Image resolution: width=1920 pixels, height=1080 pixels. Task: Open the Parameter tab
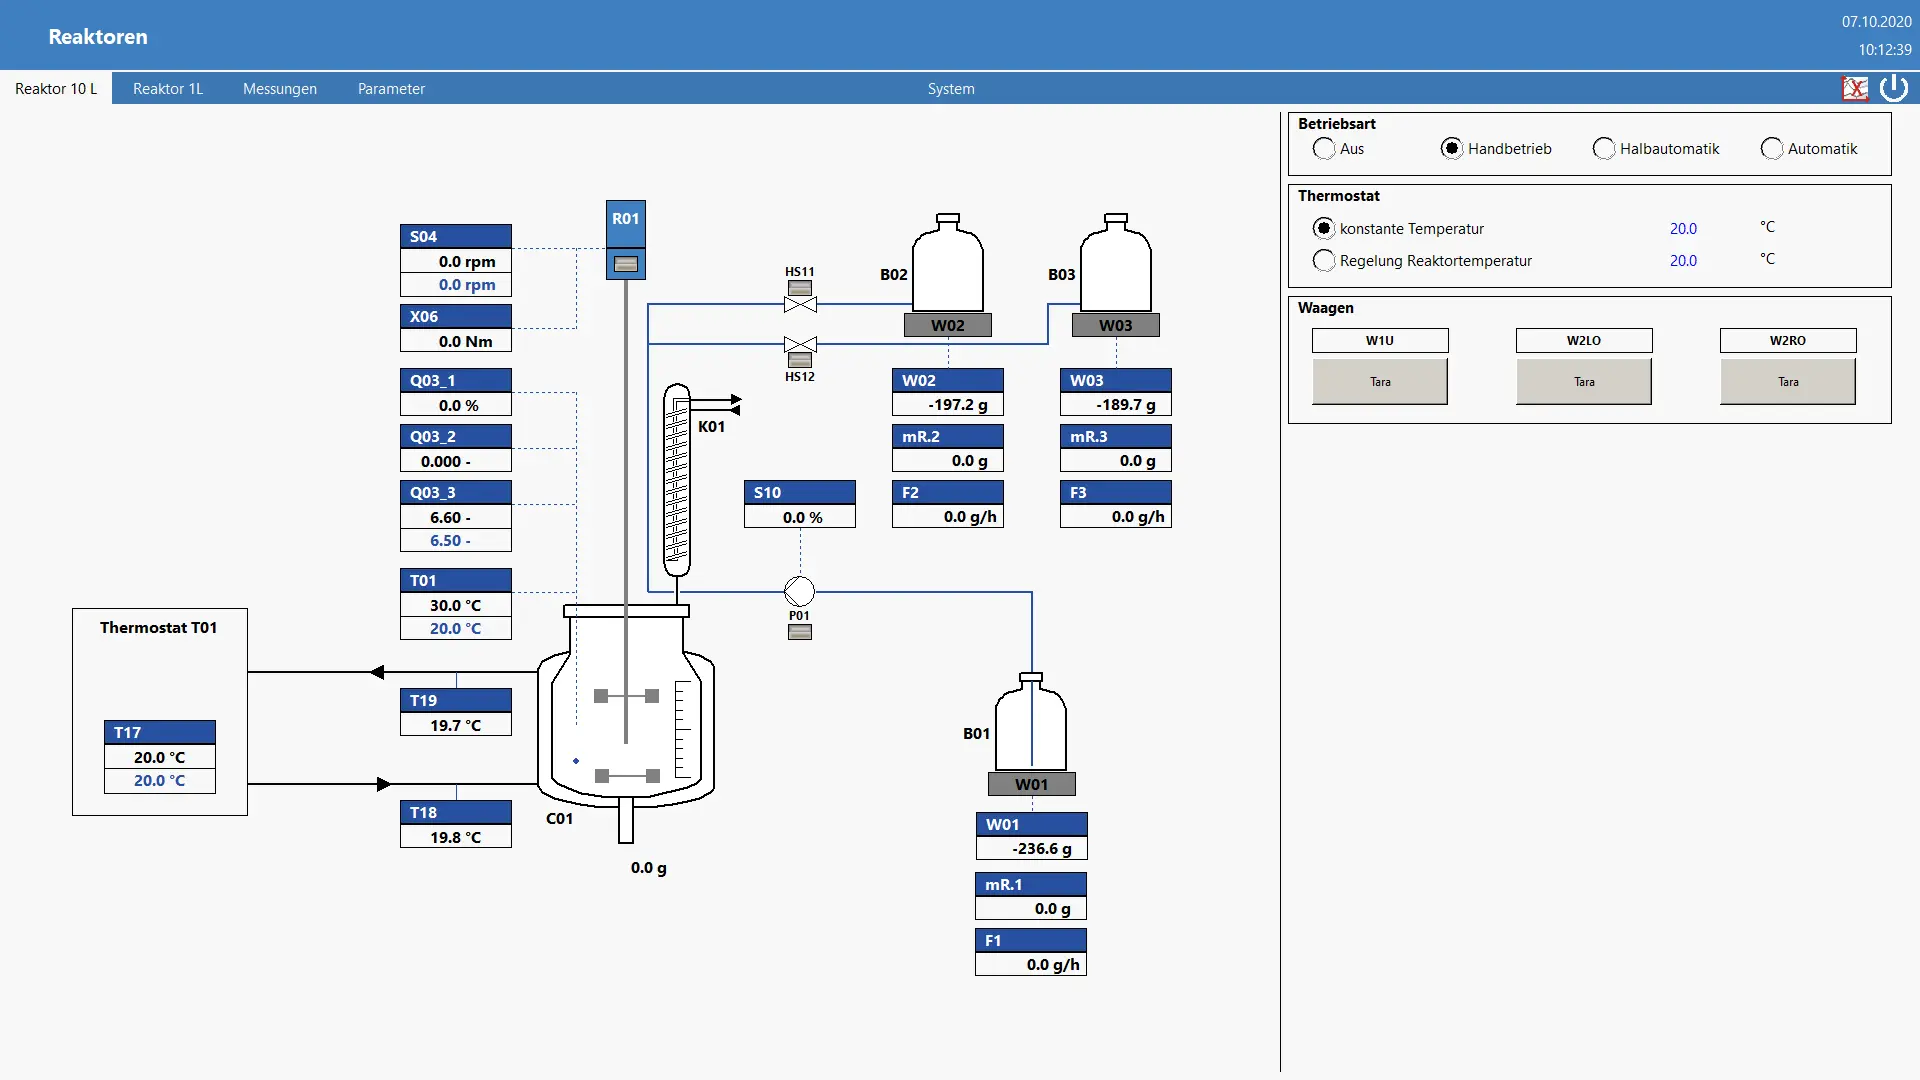[391, 89]
